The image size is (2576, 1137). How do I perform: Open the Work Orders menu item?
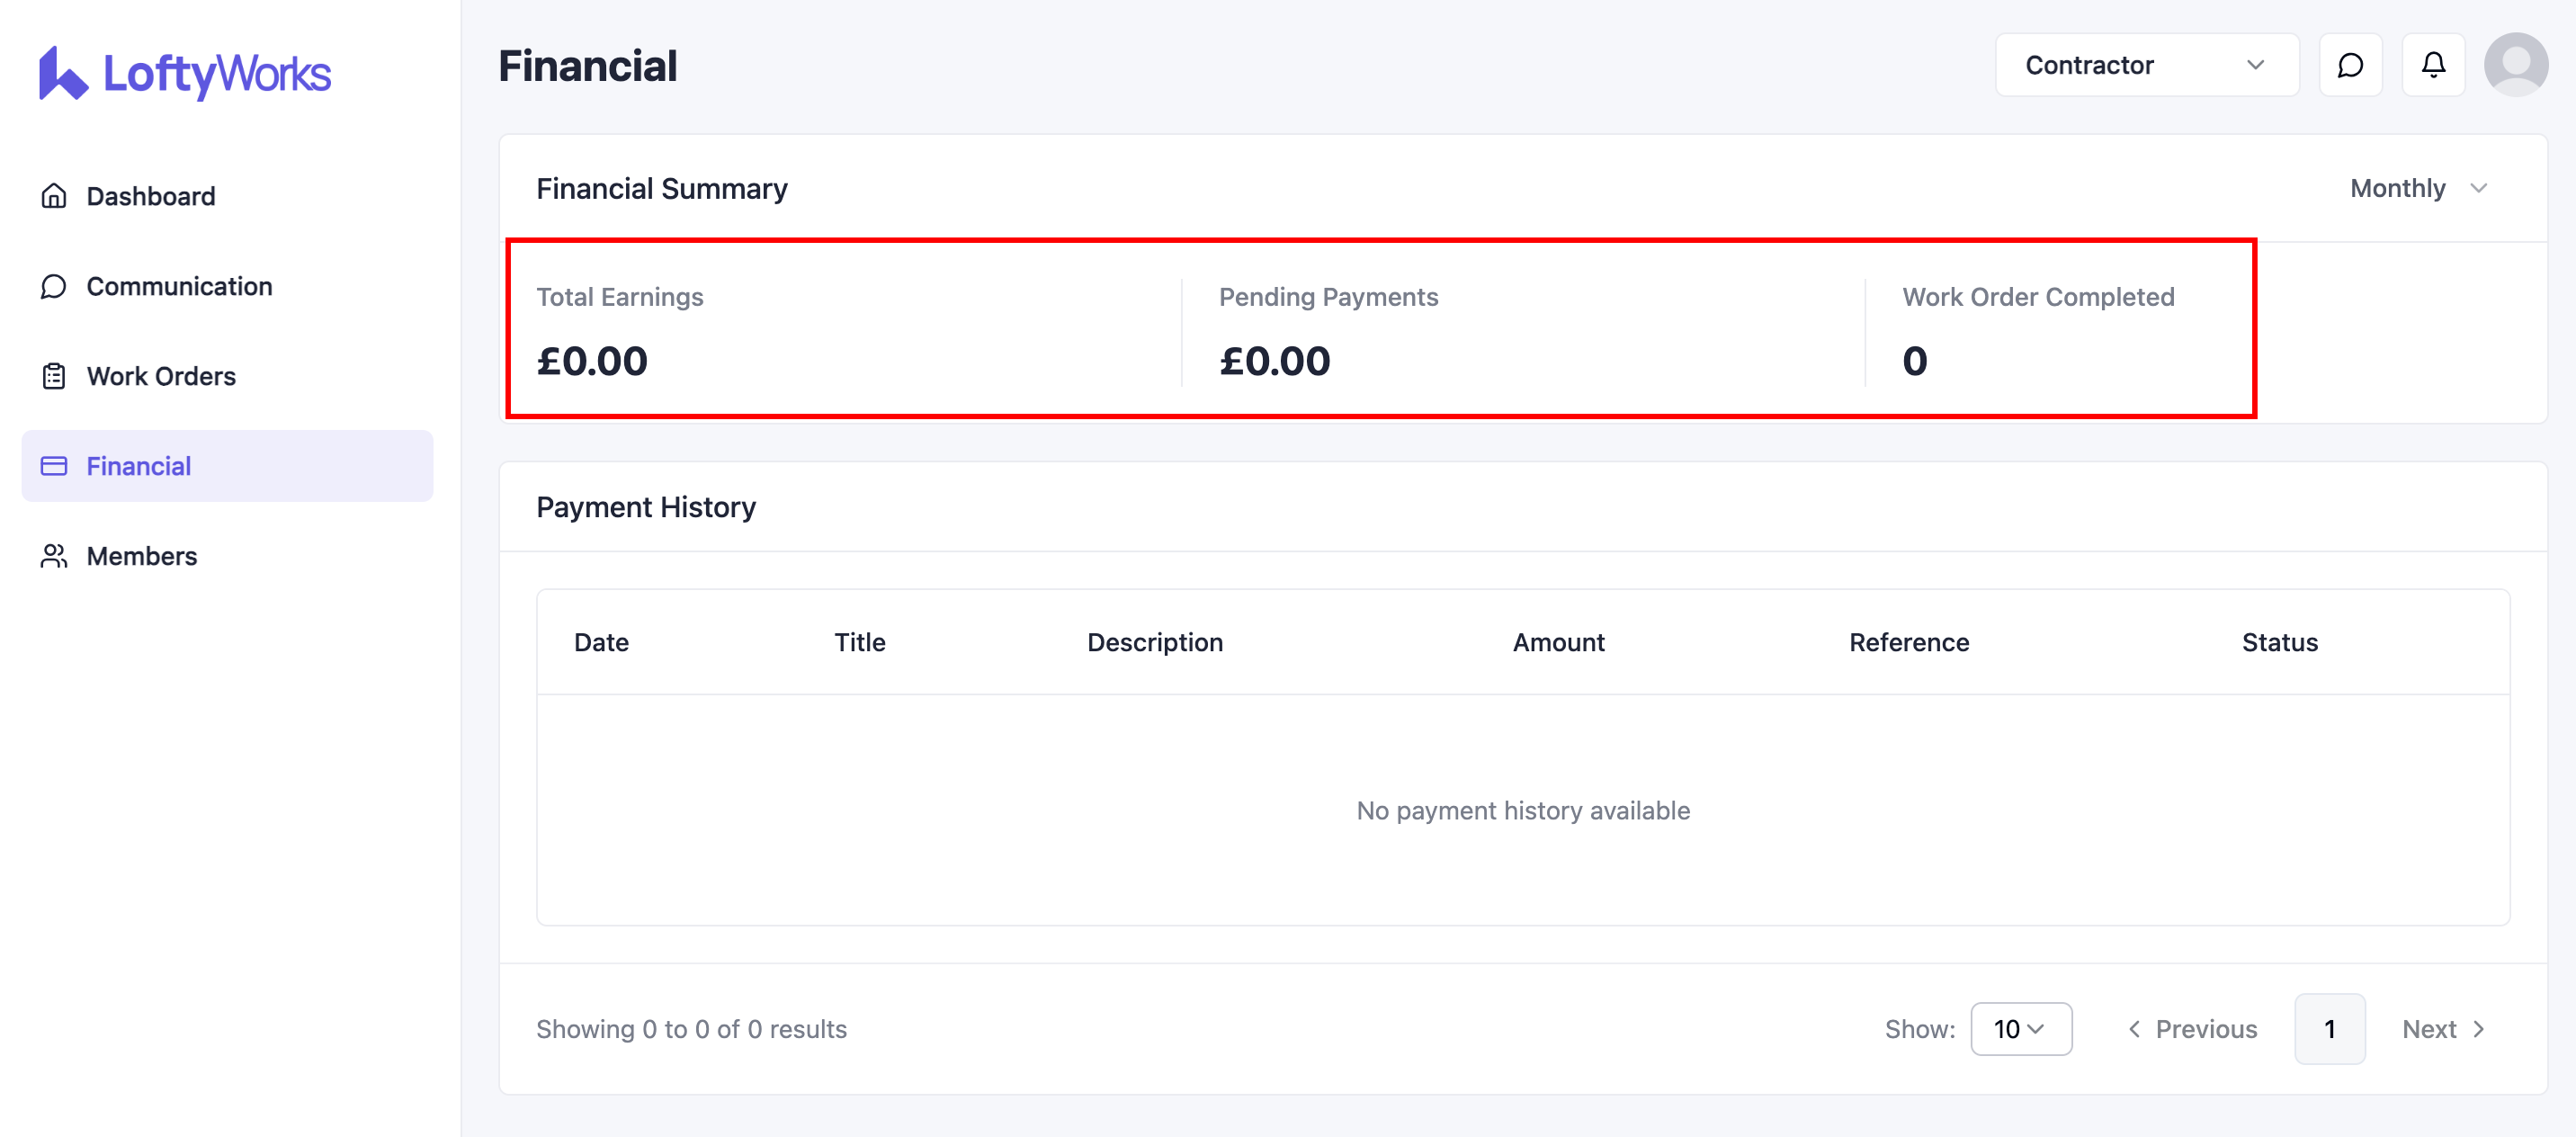161,377
